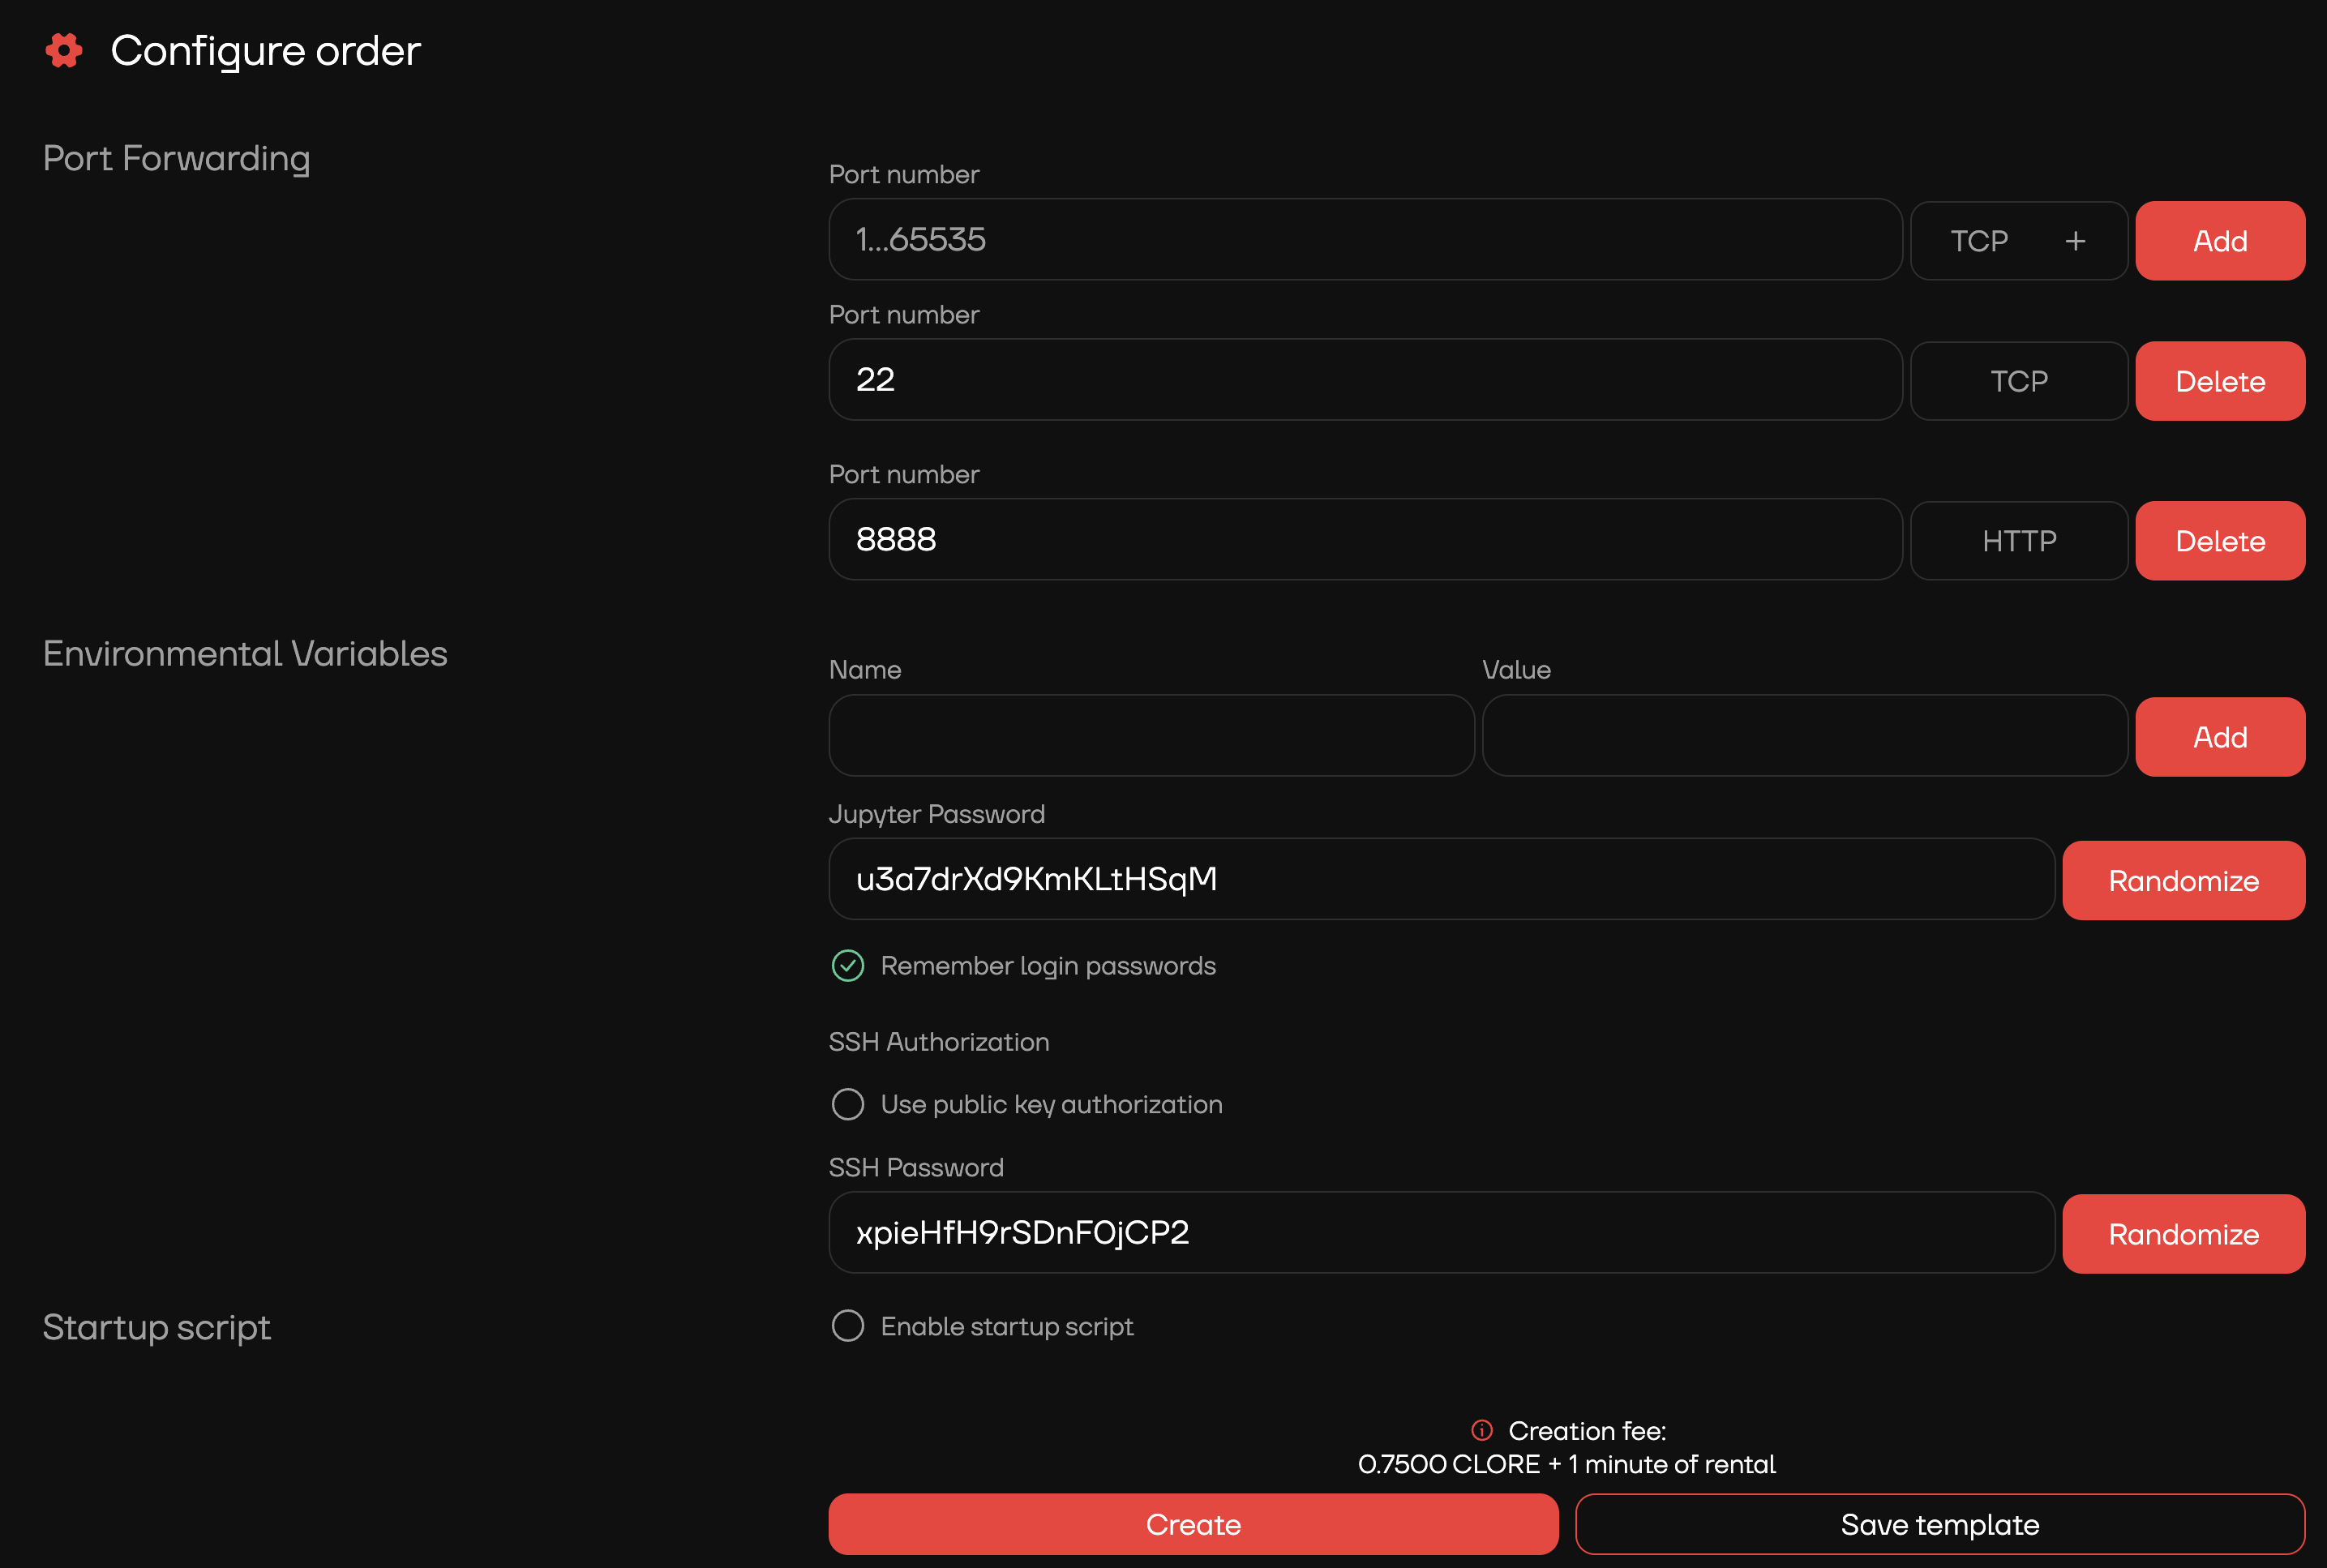Viewport: 2327px width, 1568px height.
Task: Click the HTTP protocol box for port 8888
Action: click(2018, 541)
